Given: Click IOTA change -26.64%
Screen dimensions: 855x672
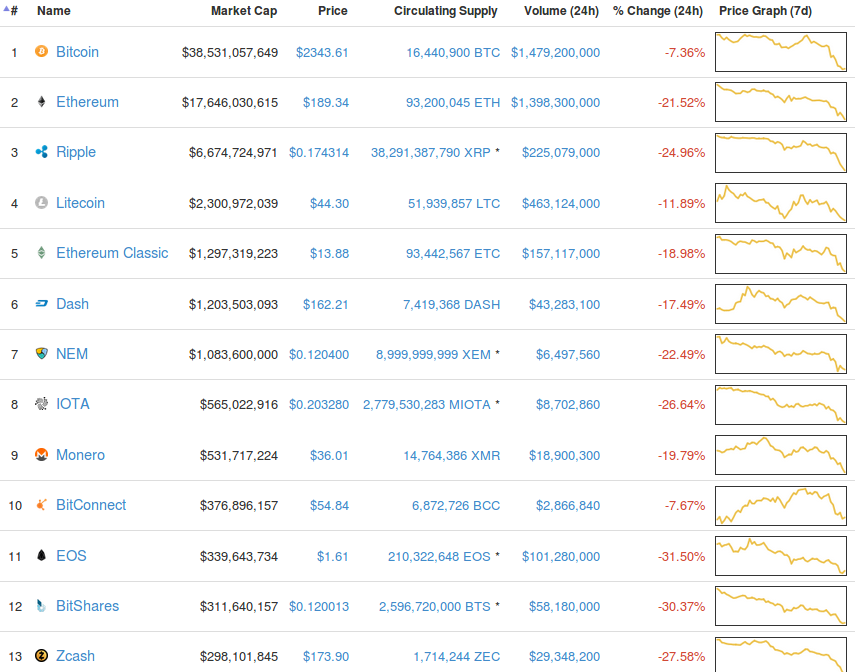Looking at the screenshot, I should [x=681, y=405].
